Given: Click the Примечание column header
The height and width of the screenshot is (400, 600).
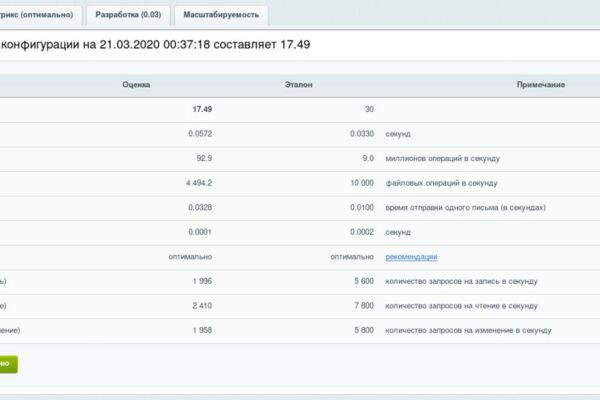Looking at the screenshot, I should [541, 85].
